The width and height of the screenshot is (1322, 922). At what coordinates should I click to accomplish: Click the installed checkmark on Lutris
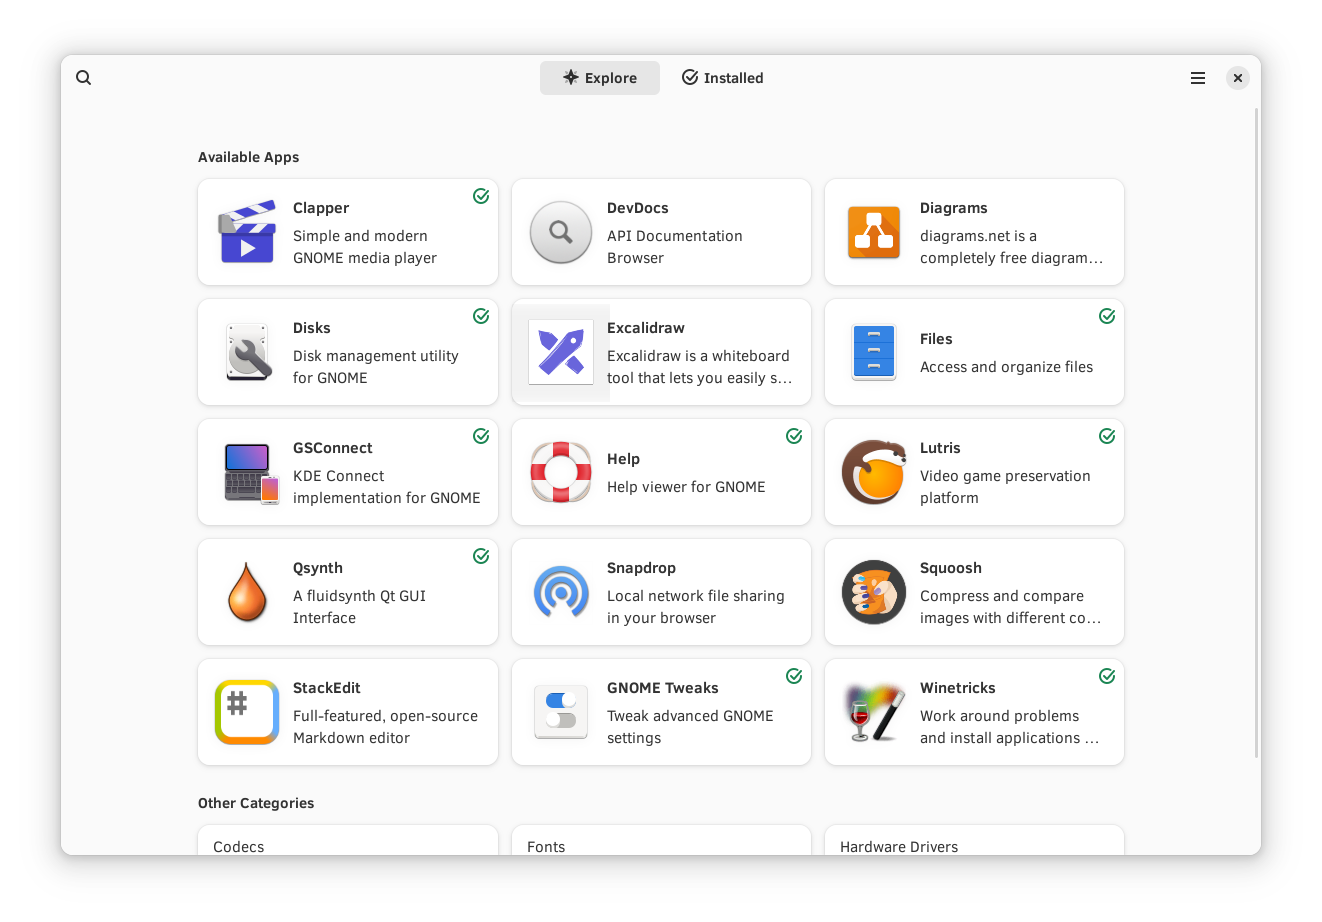(1107, 436)
